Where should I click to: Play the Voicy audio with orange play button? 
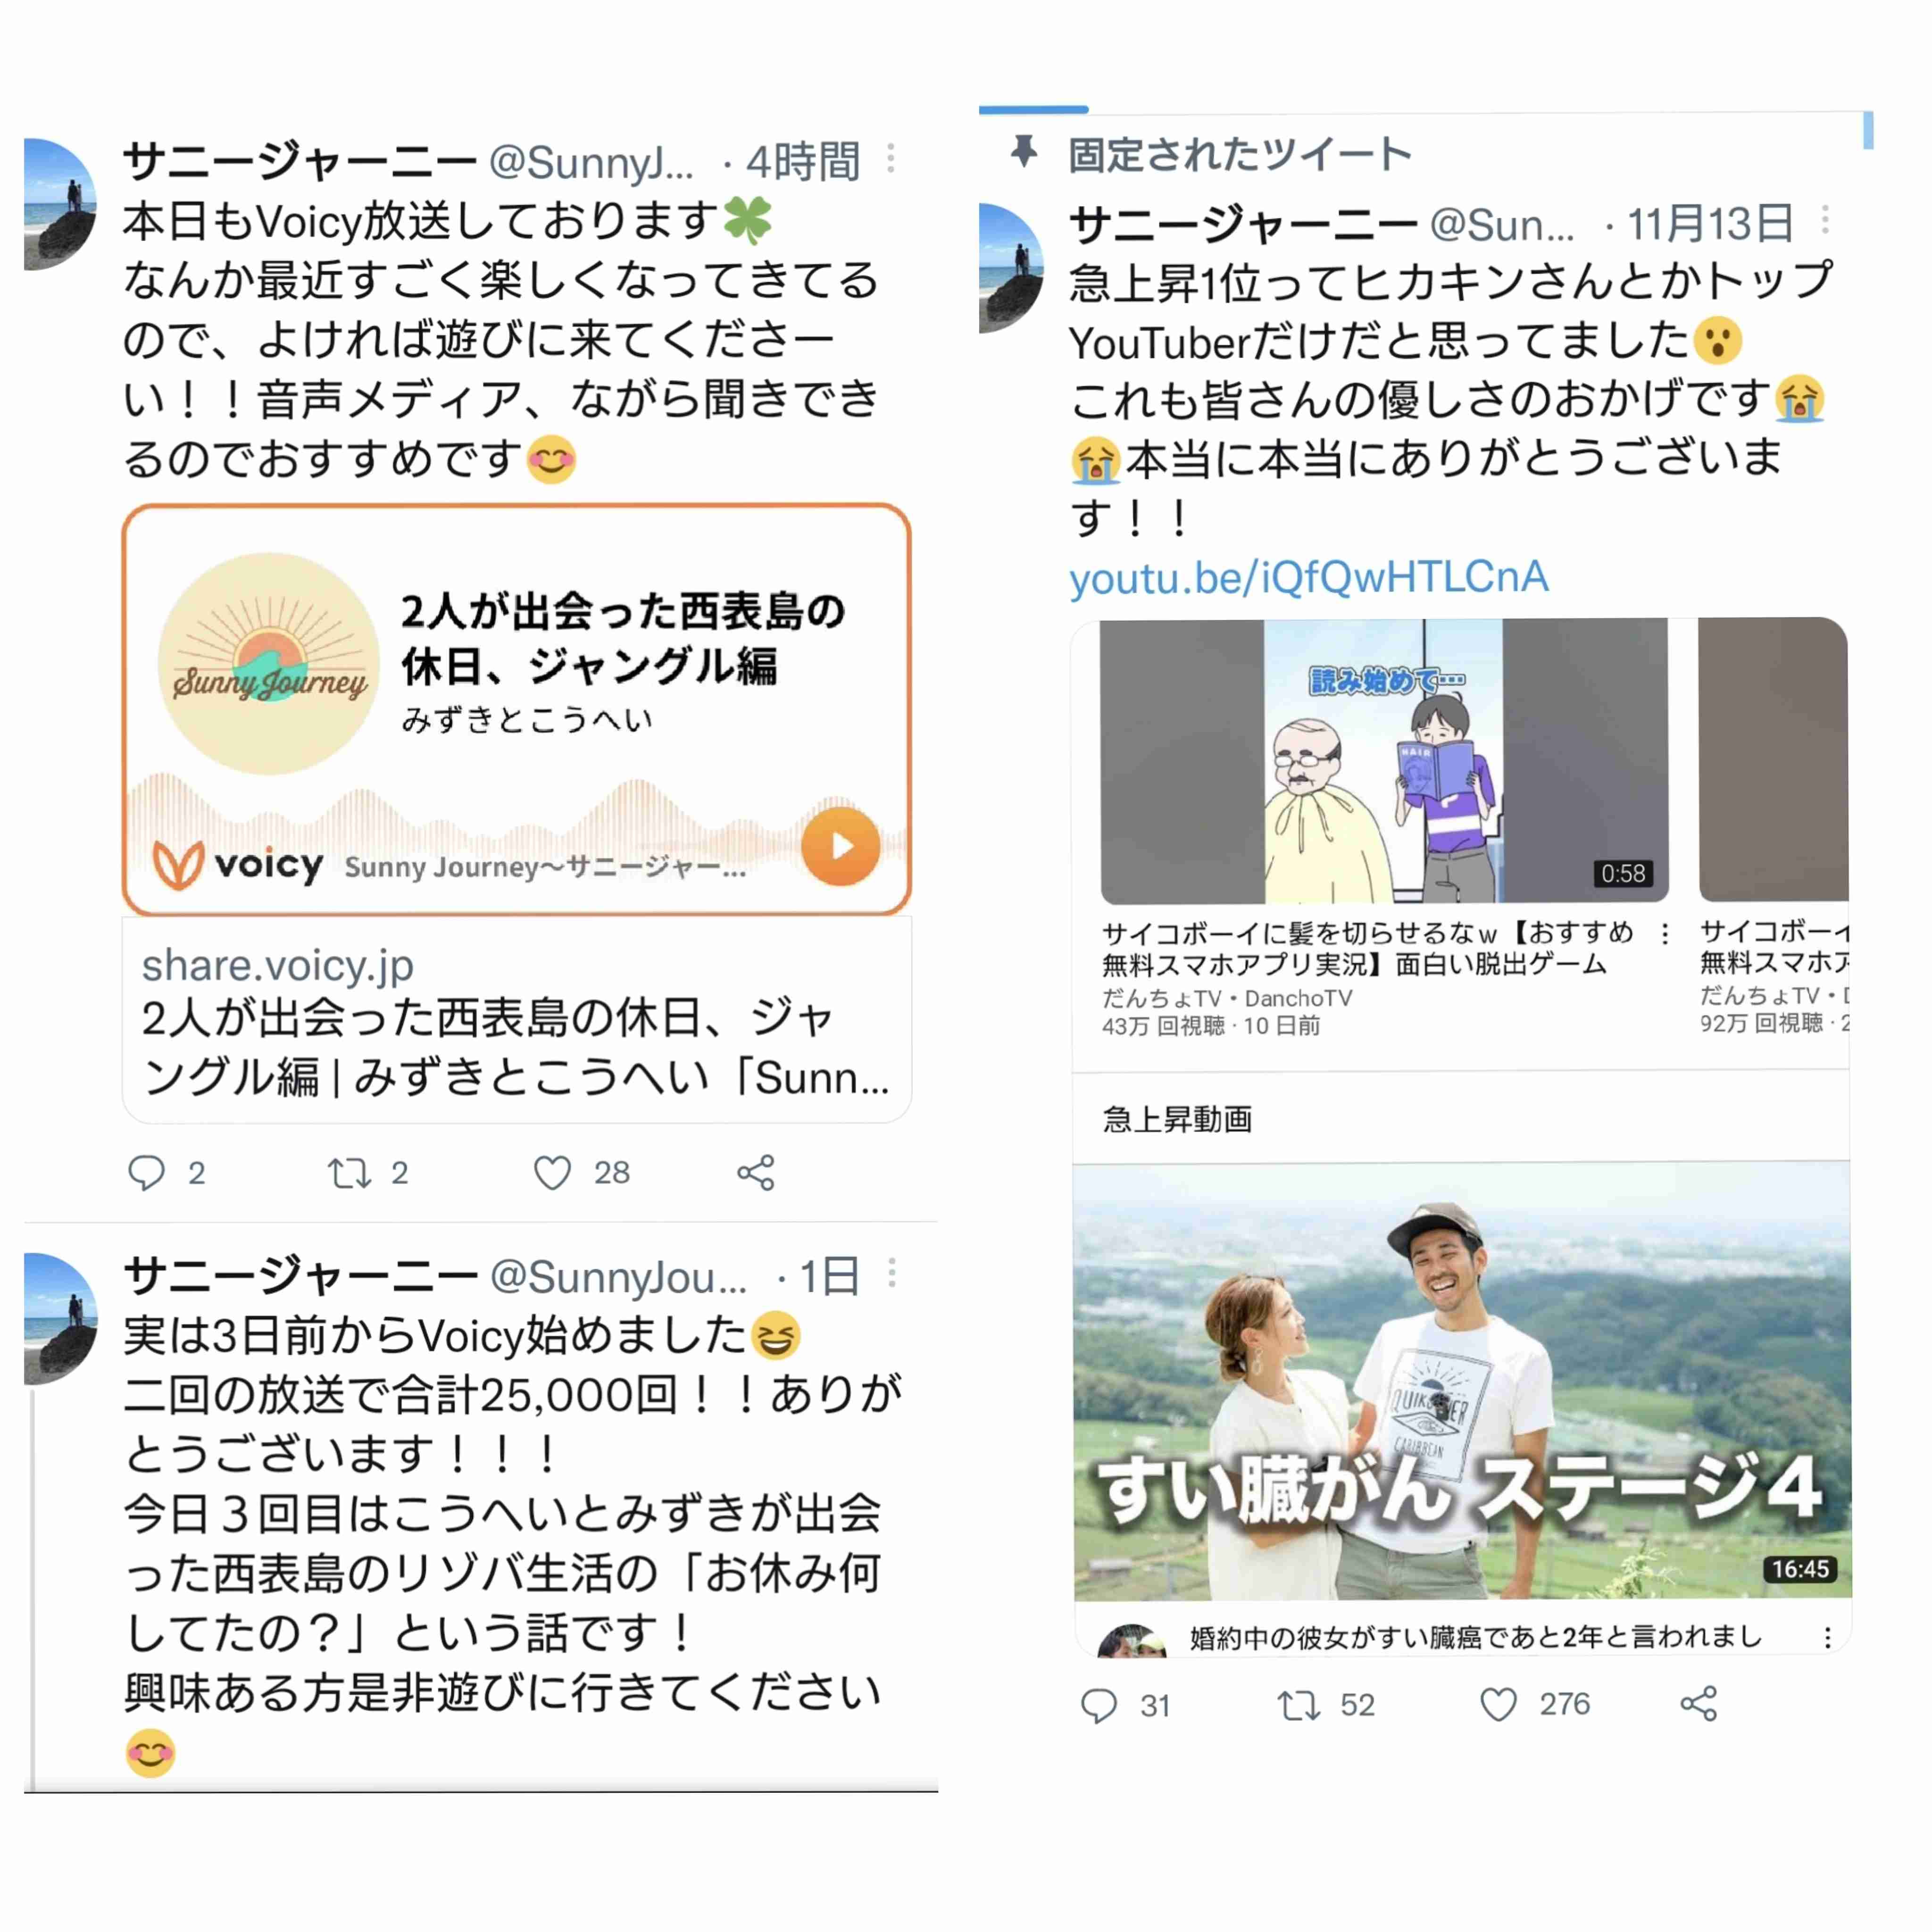(x=841, y=847)
